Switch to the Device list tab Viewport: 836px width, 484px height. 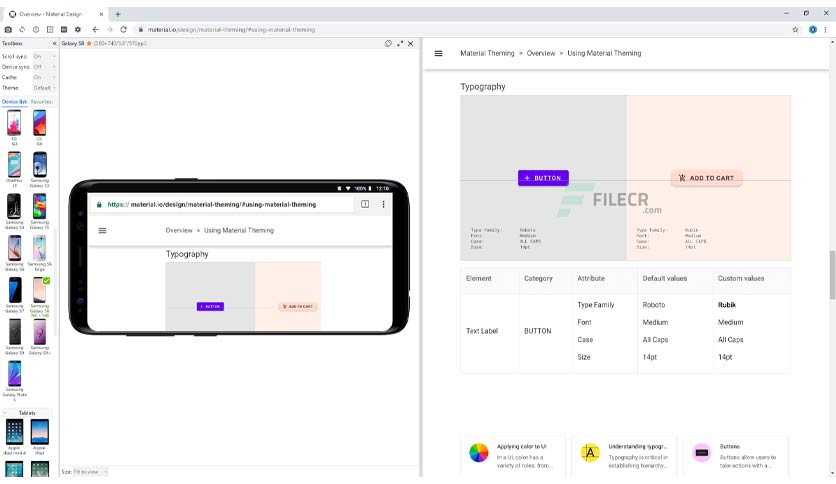pos(14,102)
